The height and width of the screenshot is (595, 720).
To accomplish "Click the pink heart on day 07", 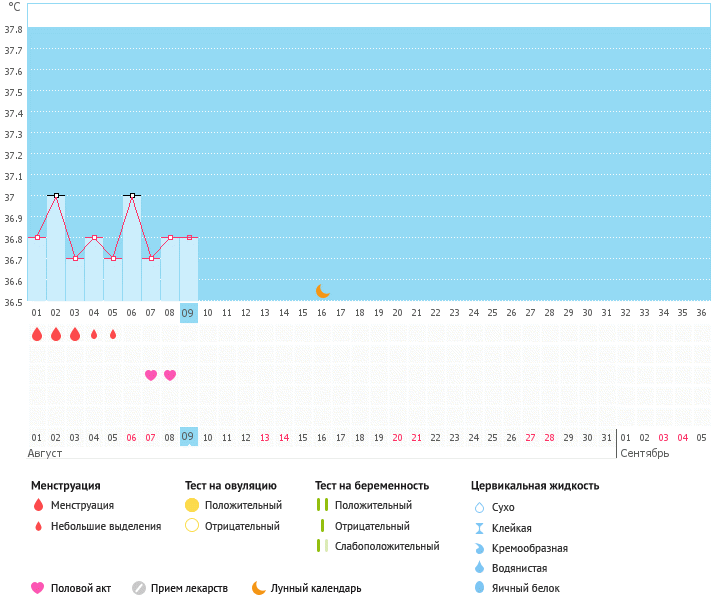I will coord(151,375).
